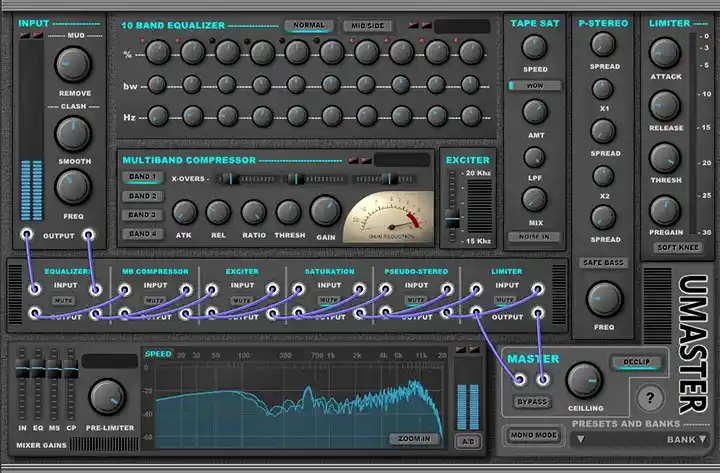Toggle master BYPASS
Screen dimensions: 720x473
532,402
